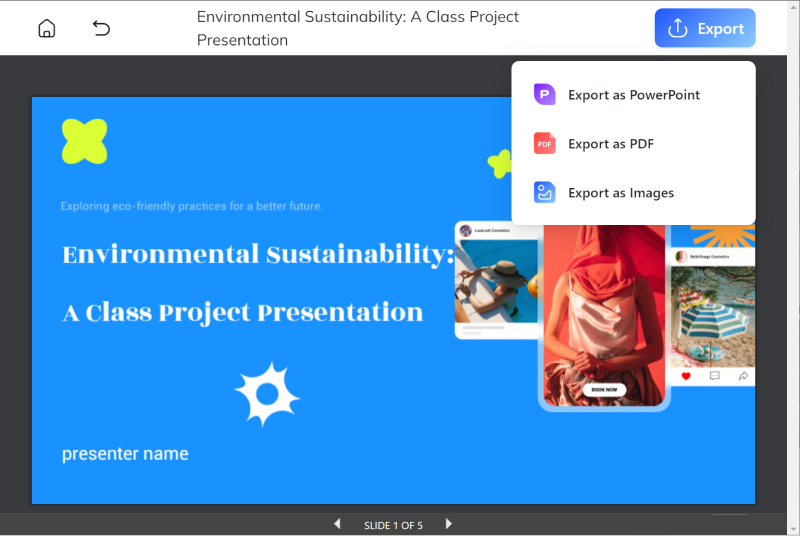The image size is (800, 536).
Task: Click the blue Images export icon
Action: pyautogui.click(x=544, y=193)
